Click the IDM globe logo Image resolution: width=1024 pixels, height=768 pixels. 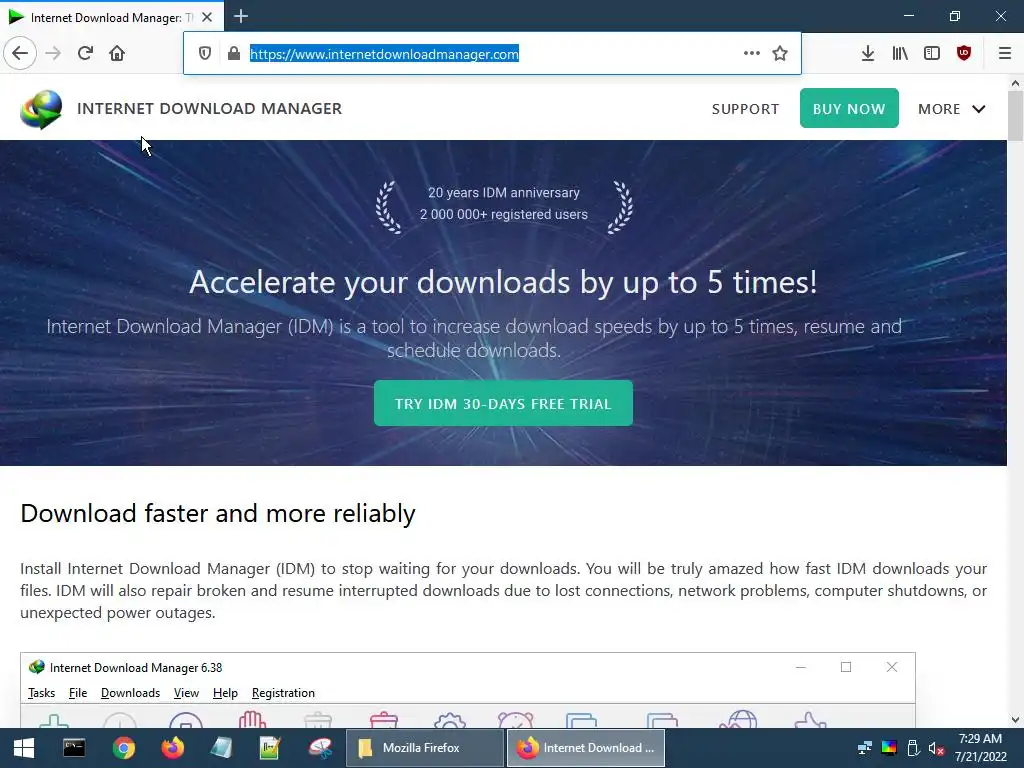click(41, 109)
